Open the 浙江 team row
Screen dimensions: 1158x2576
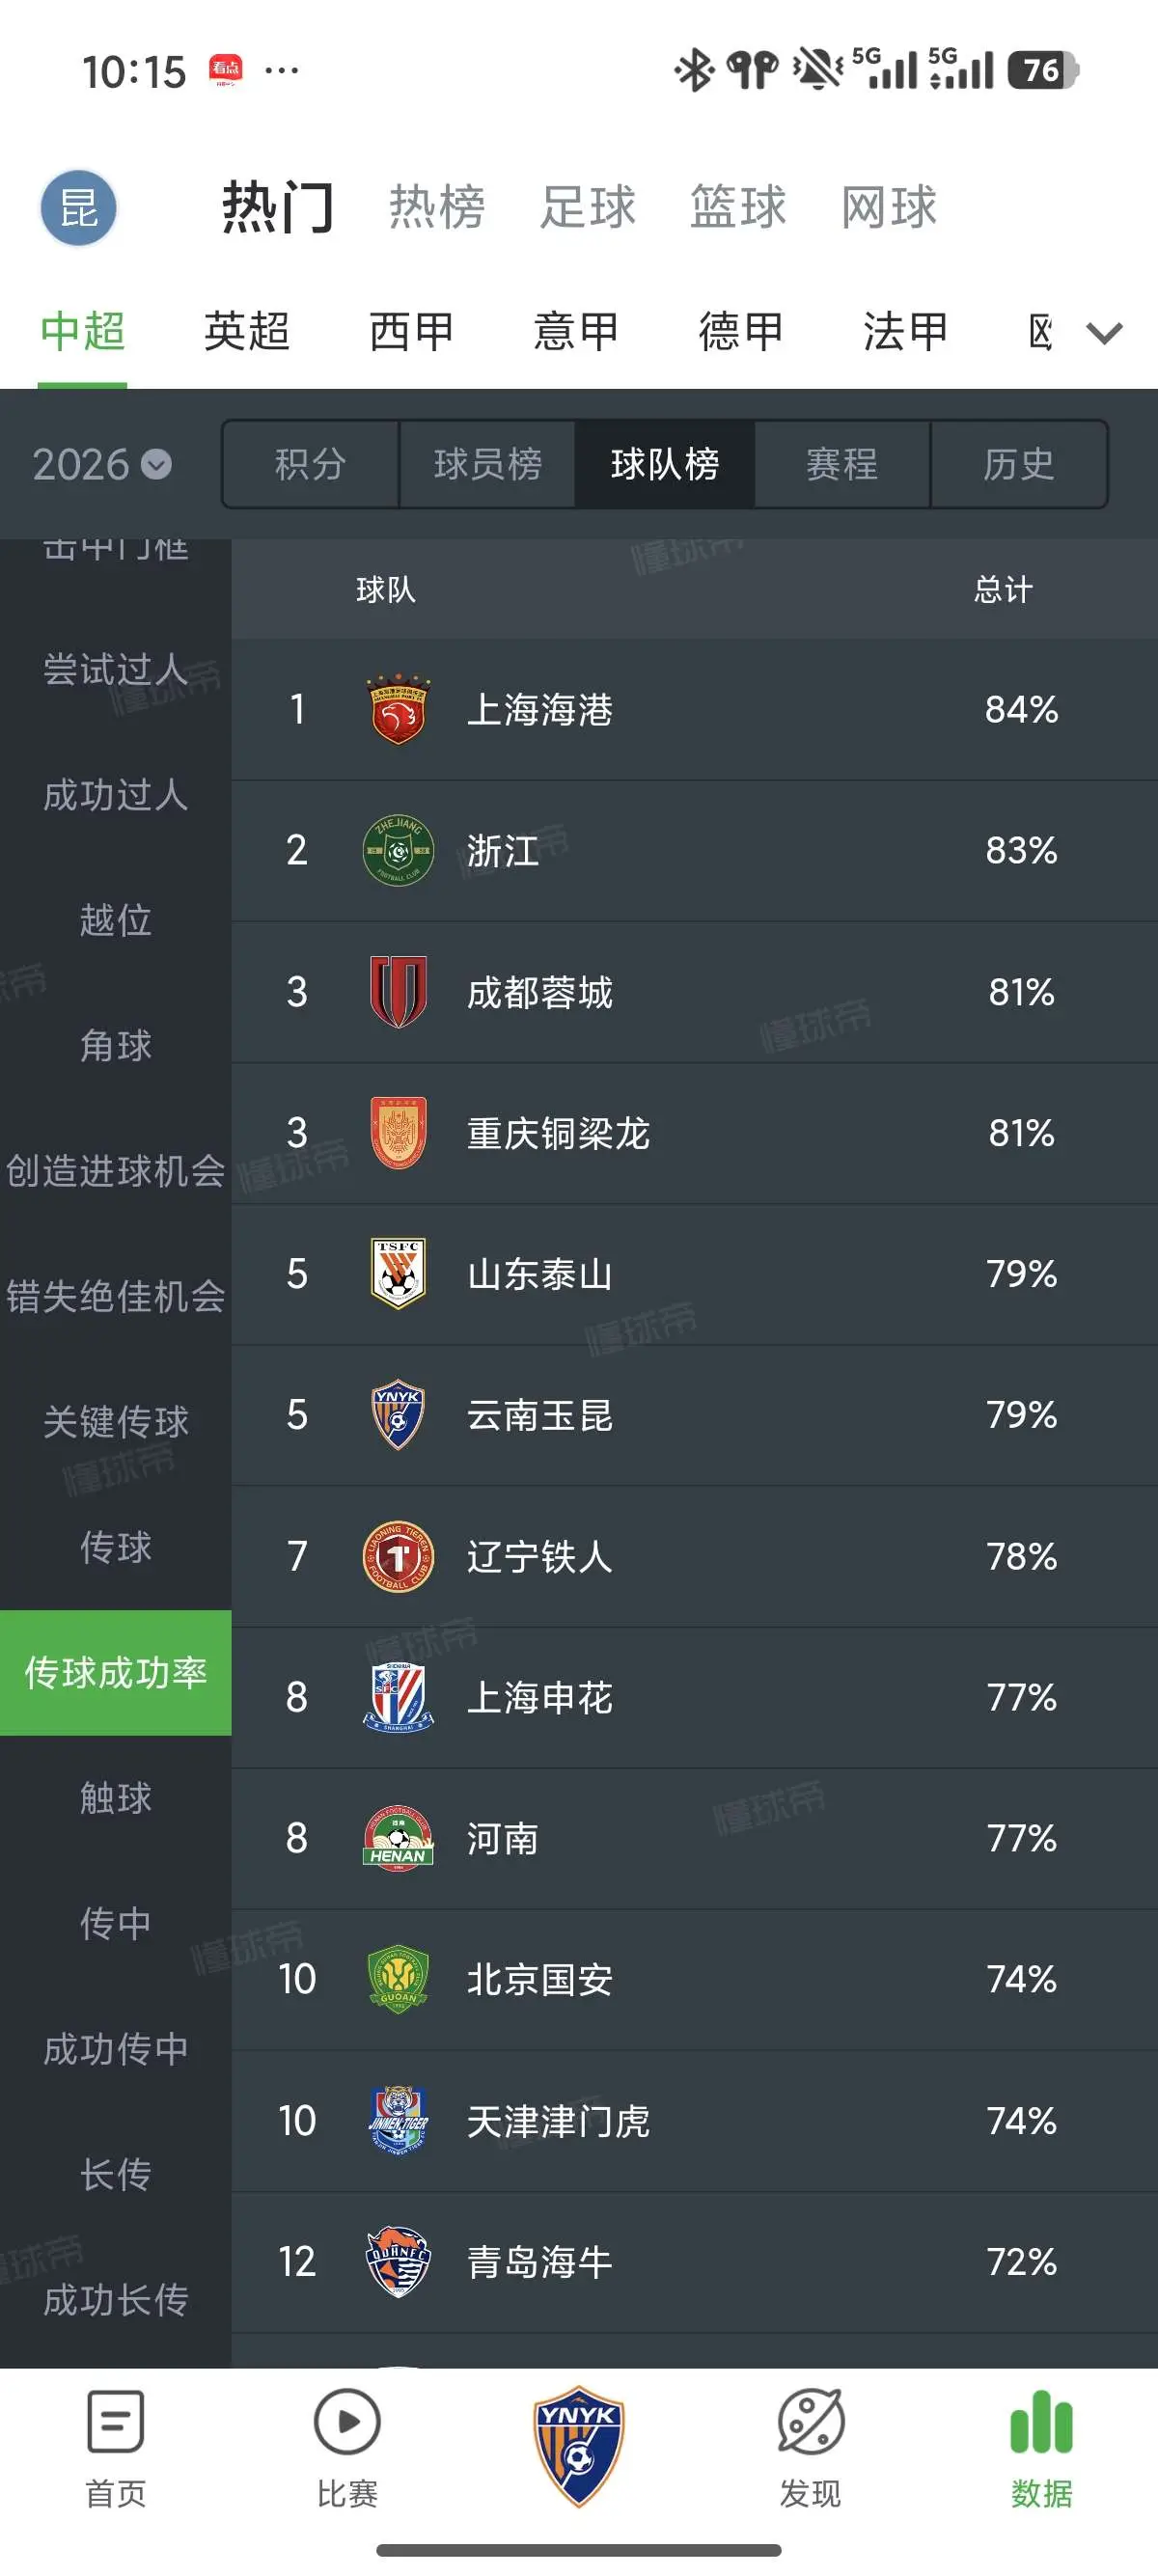click(695, 850)
